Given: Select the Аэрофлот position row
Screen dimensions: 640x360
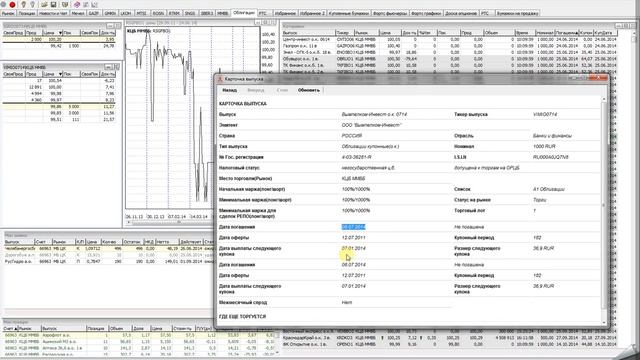Looking at the screenshot, I should coord(139,335).
